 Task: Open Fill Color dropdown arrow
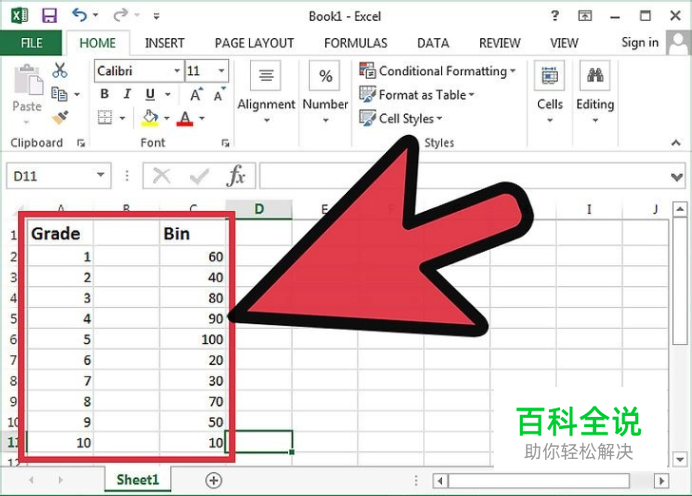click(167, 118)
